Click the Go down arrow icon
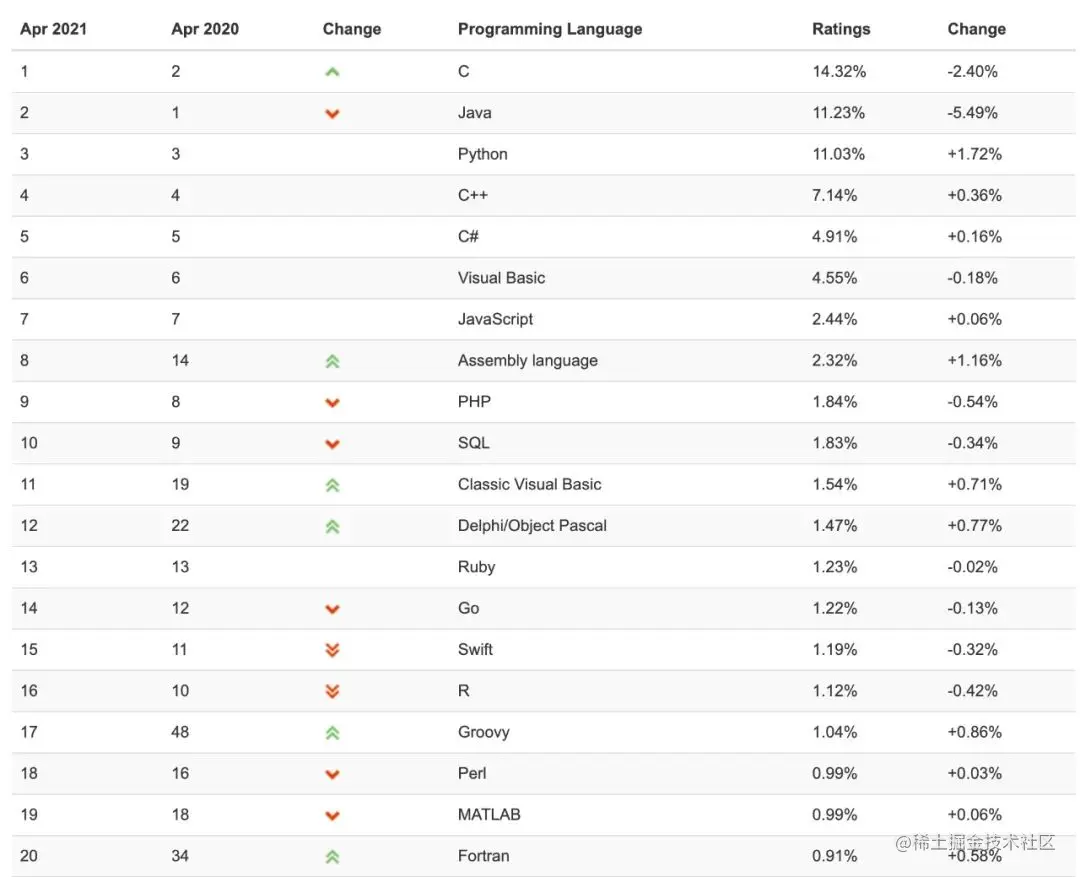Screen dimensions: 1080x877 pos(332,609)
